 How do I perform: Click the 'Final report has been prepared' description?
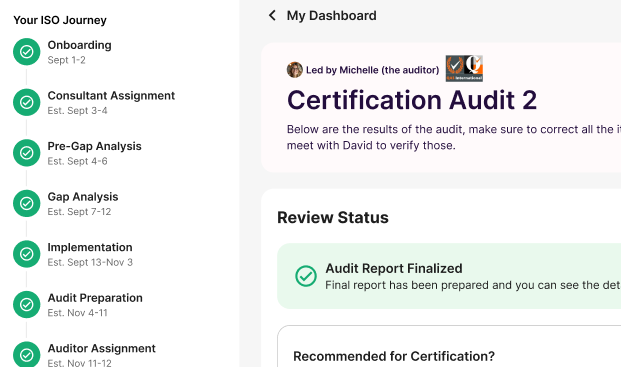[x=473, y=285]
